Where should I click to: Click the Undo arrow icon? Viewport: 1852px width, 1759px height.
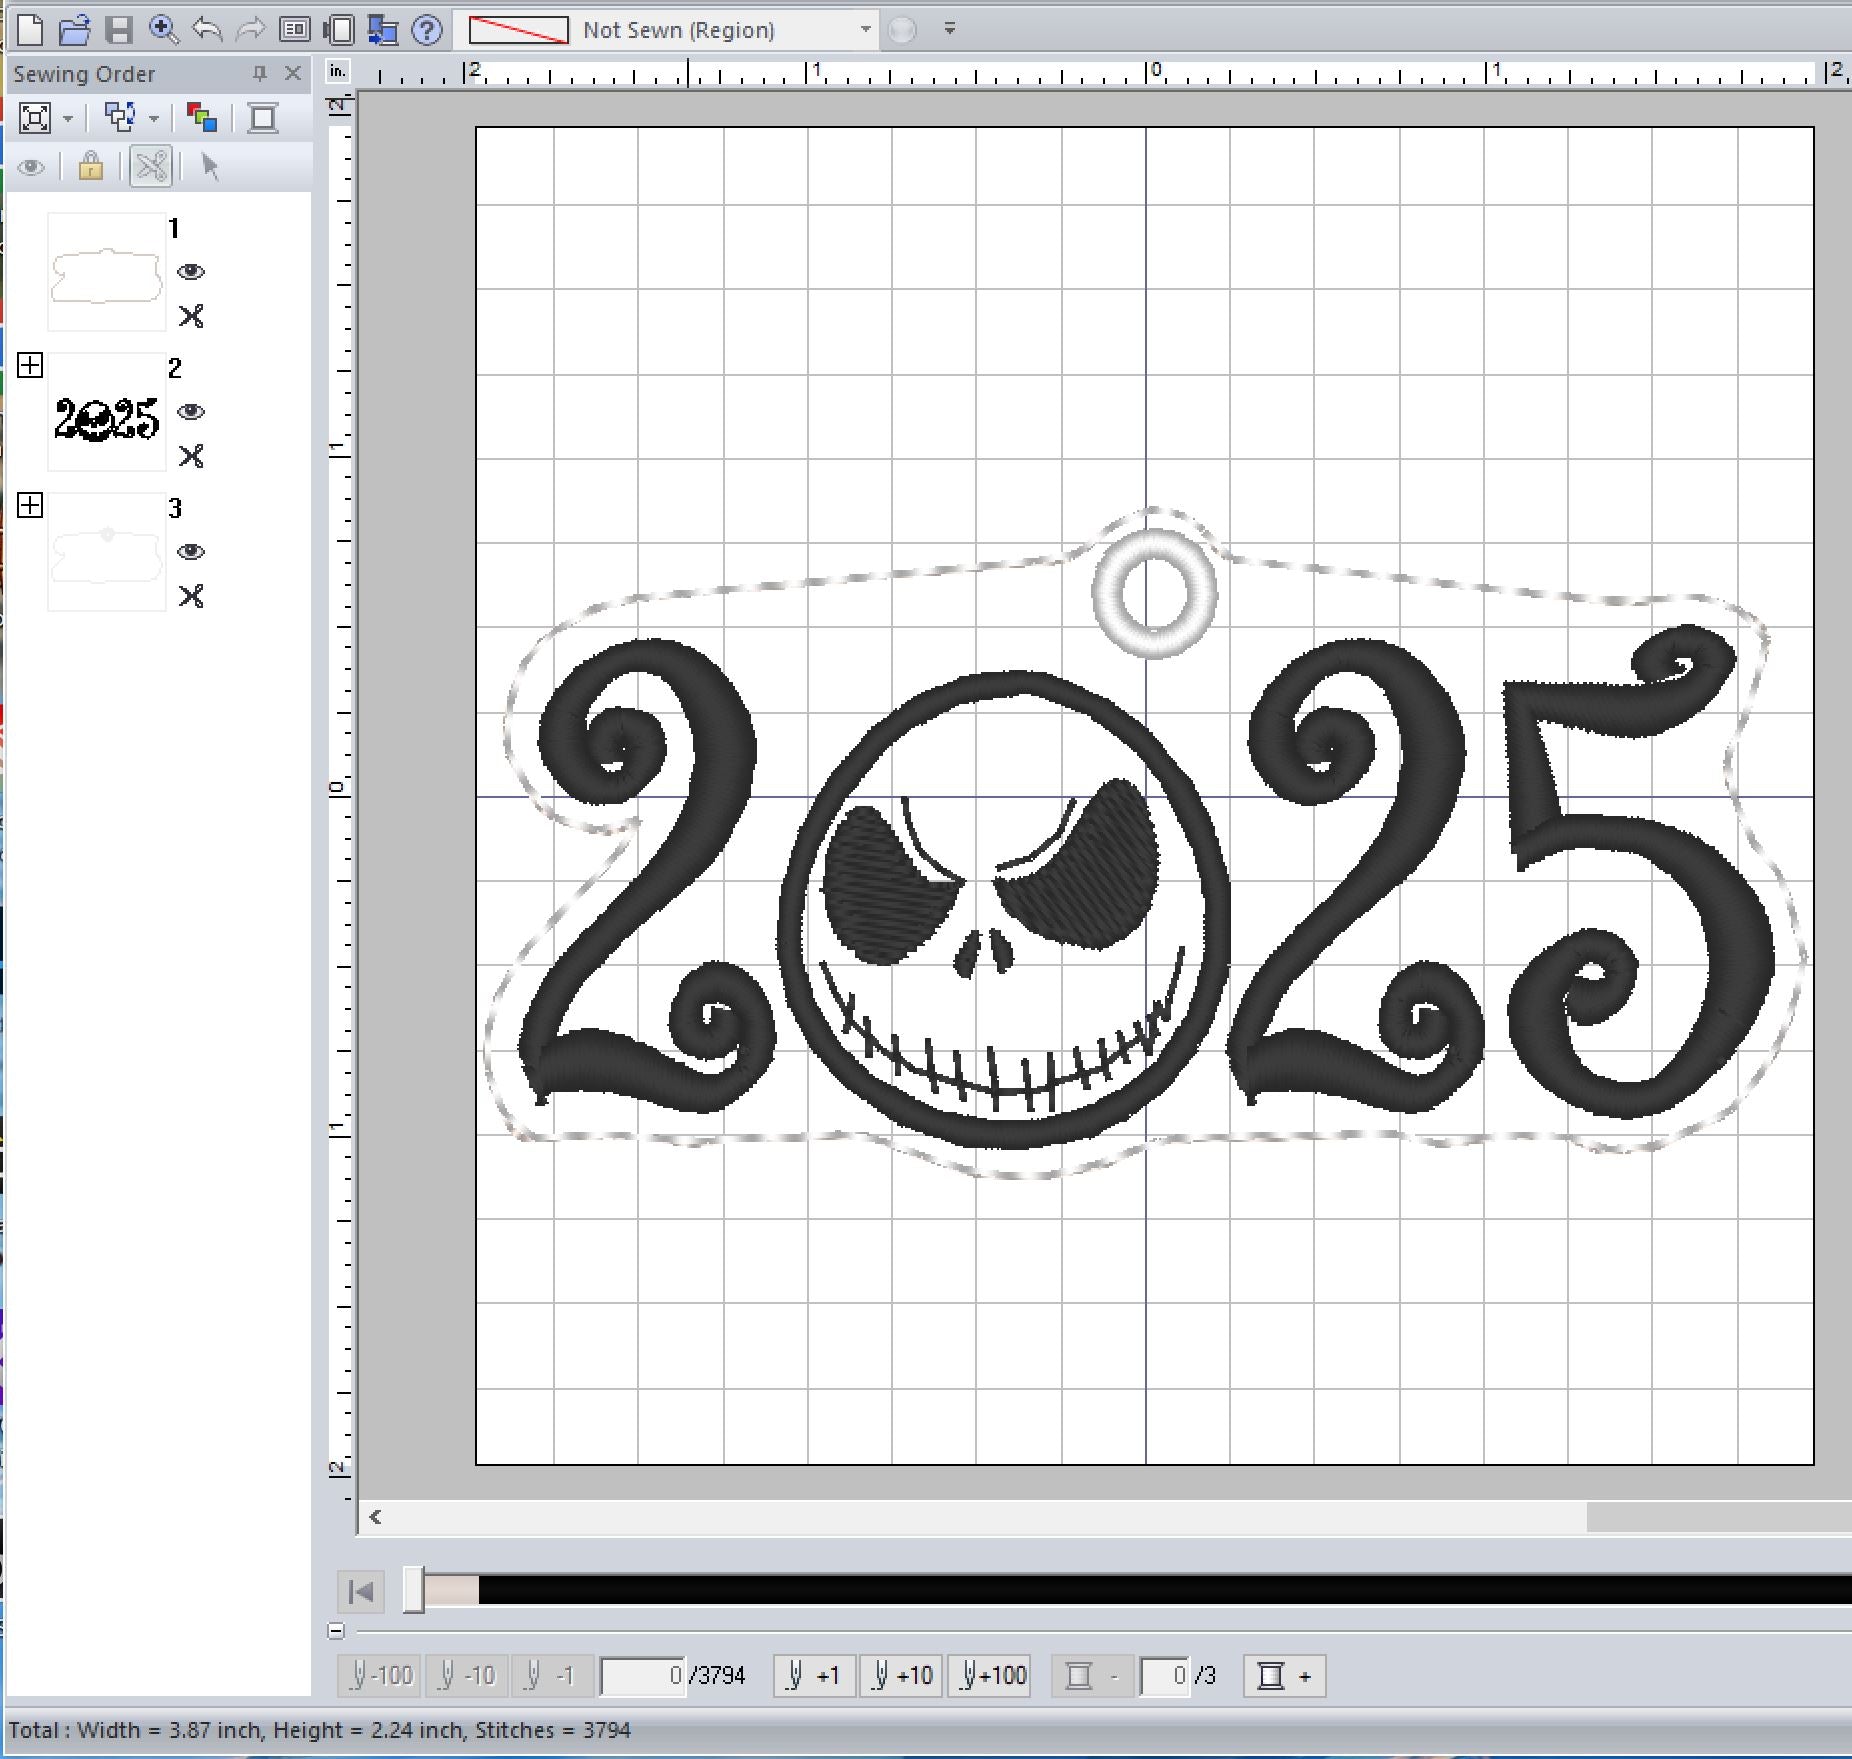click(207, 30)
